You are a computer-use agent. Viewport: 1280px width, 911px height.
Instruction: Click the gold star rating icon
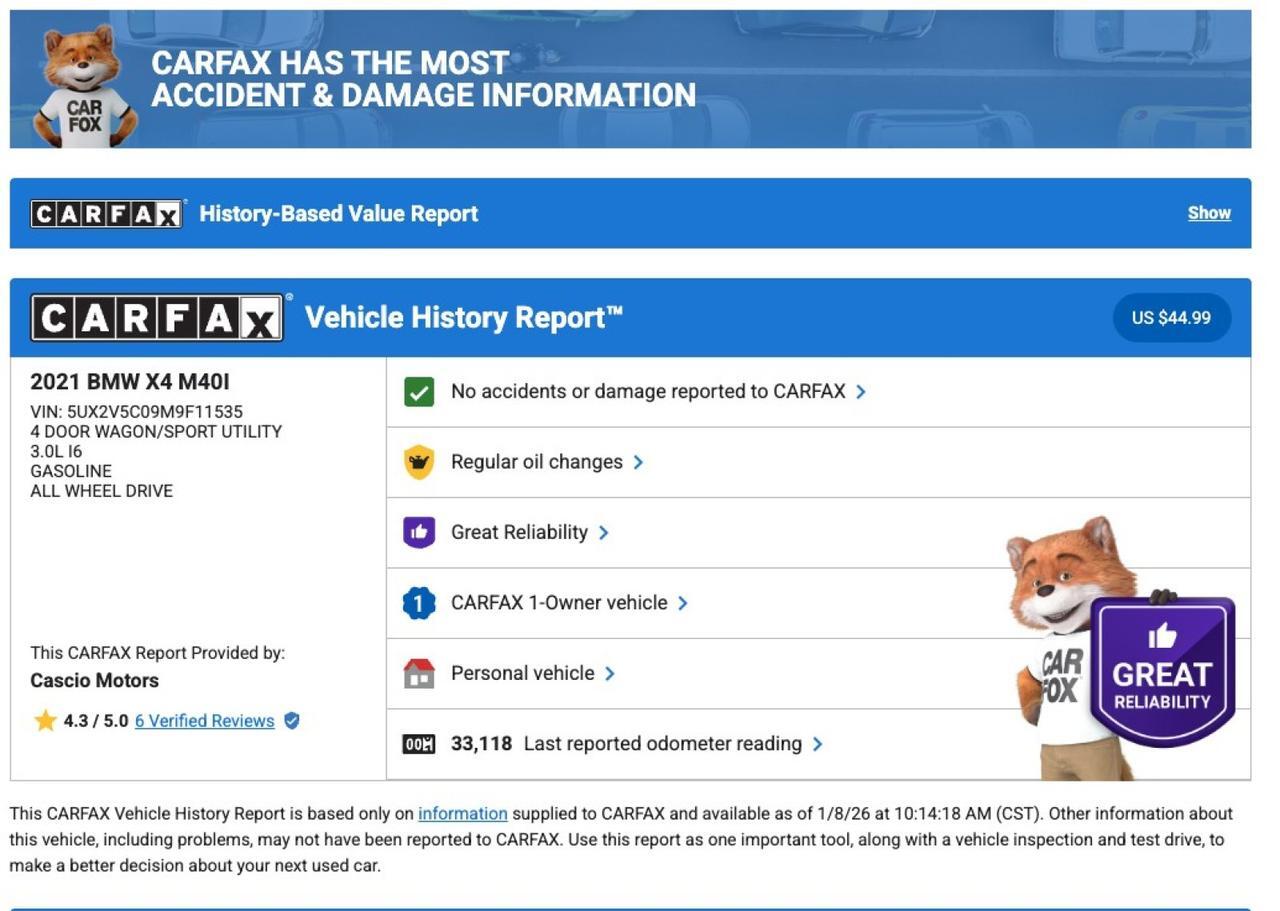click(45, 721)
